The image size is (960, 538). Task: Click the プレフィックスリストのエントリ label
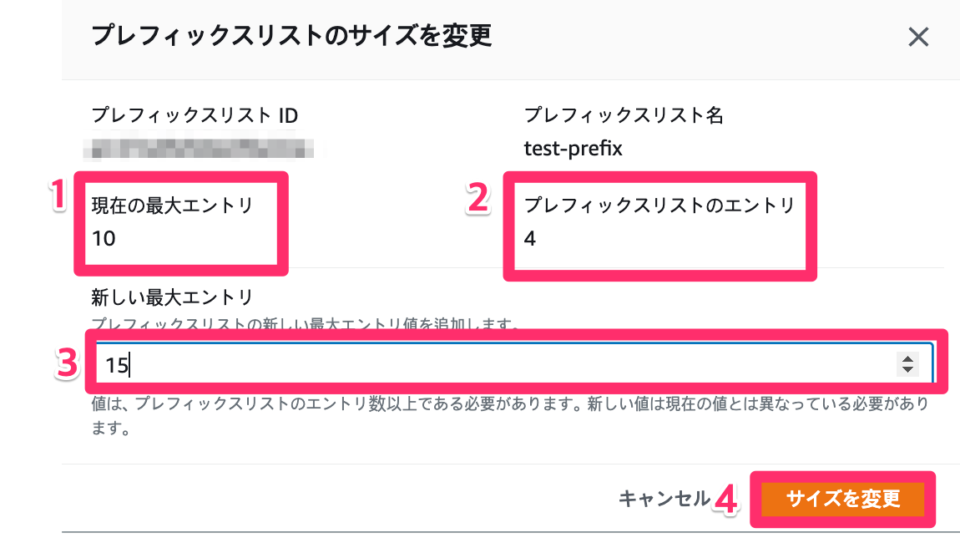659,205
